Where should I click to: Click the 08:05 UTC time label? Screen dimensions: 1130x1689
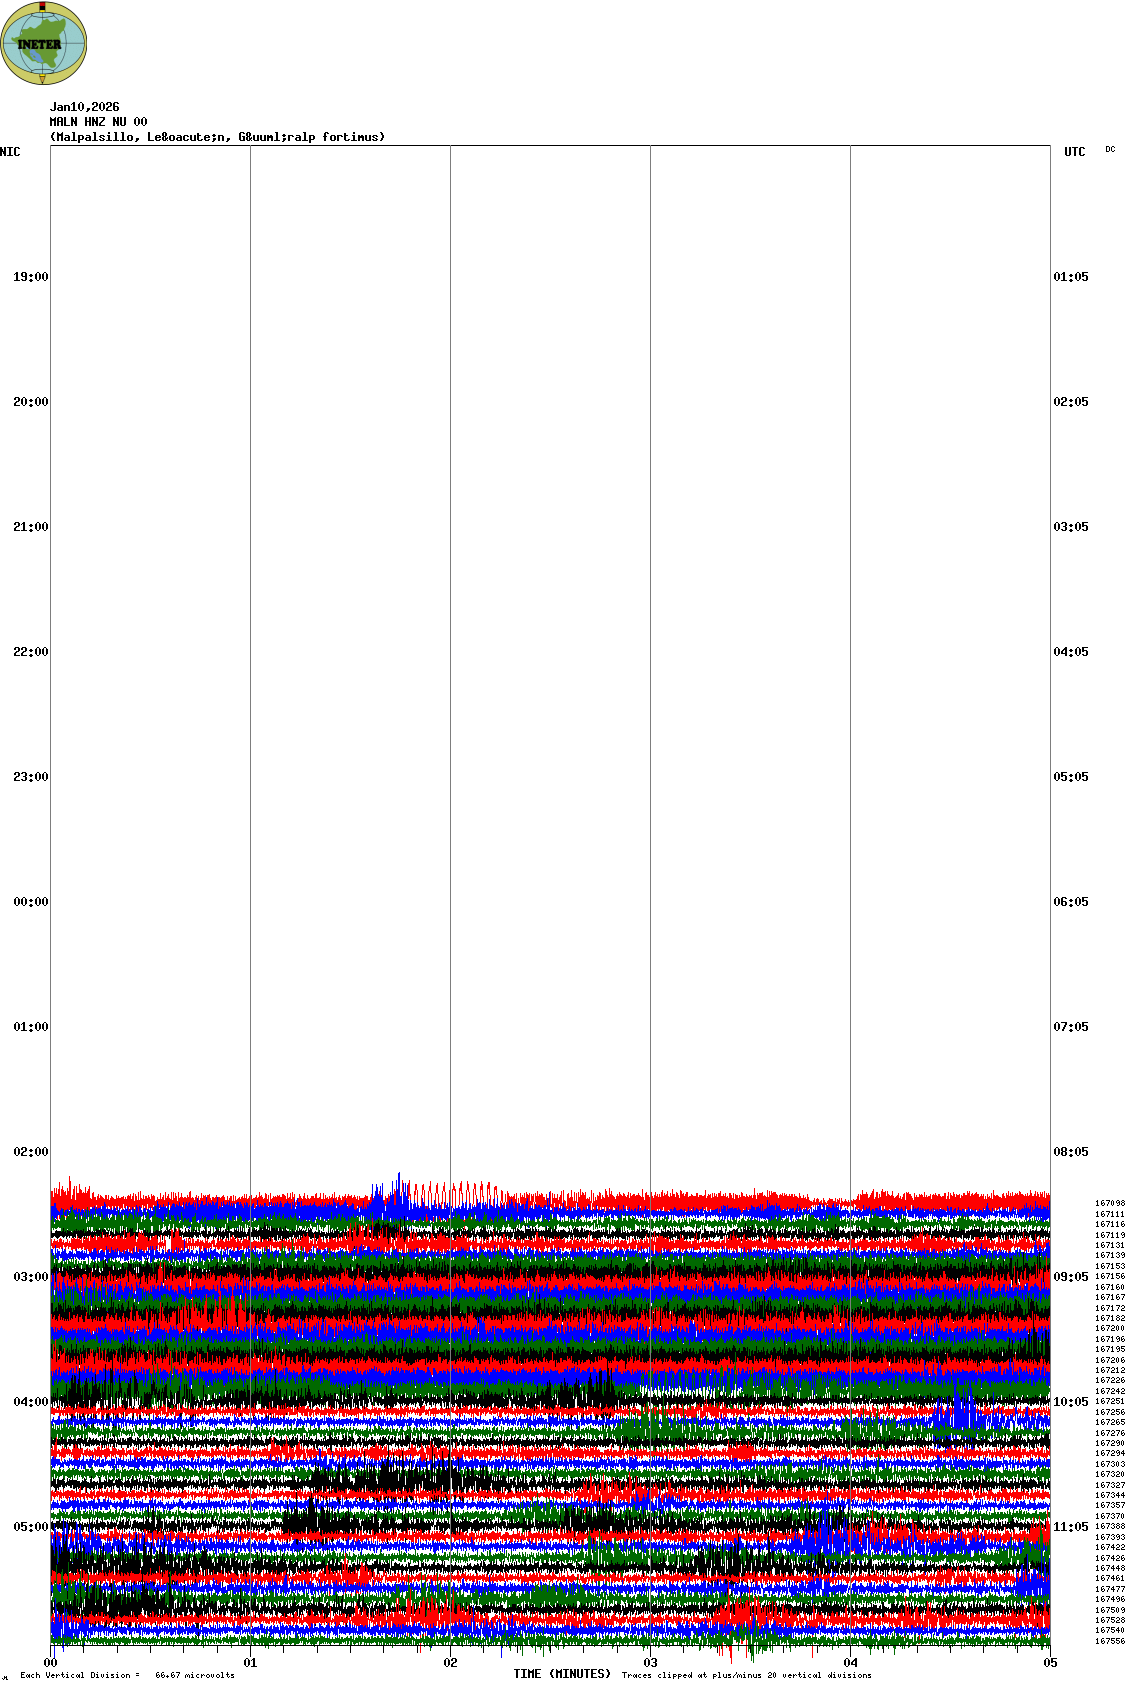pos(1071,1152)
